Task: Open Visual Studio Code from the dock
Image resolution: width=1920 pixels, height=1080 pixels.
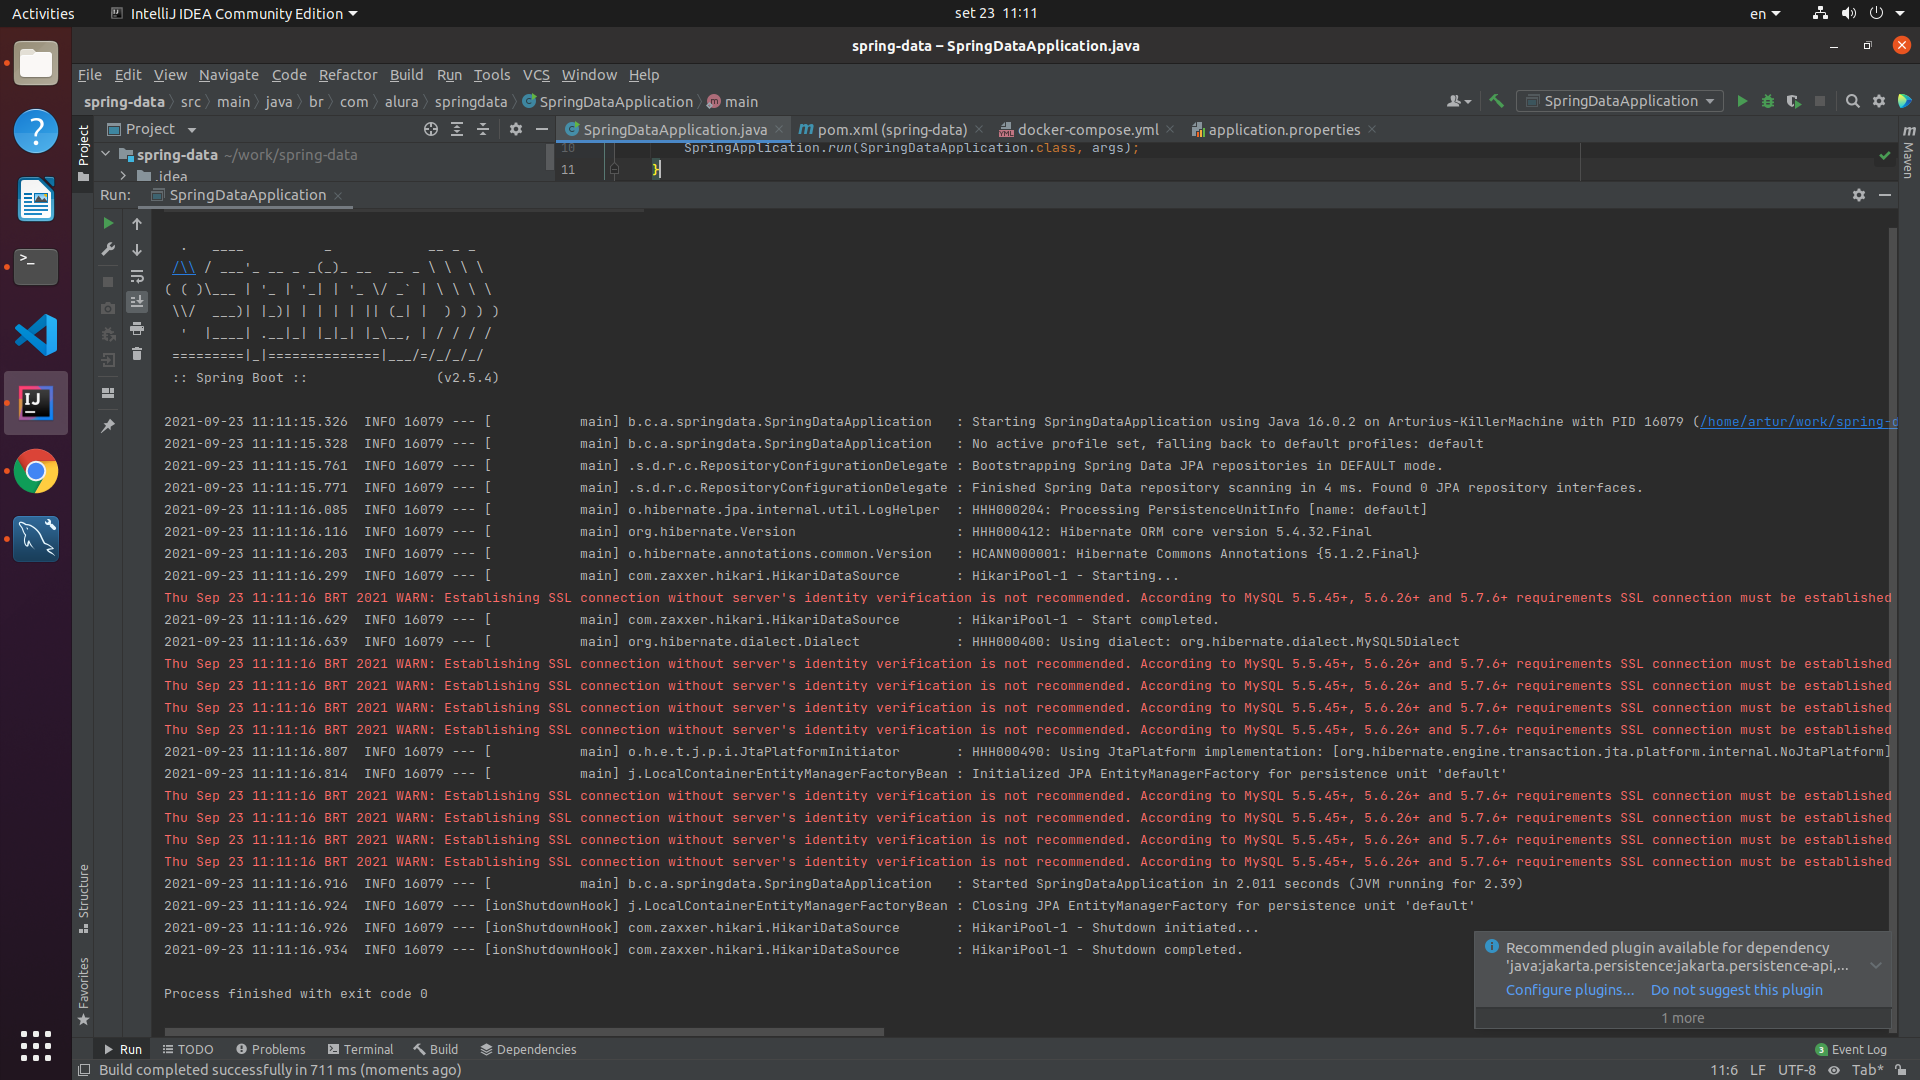Action: tap(36, 335)
